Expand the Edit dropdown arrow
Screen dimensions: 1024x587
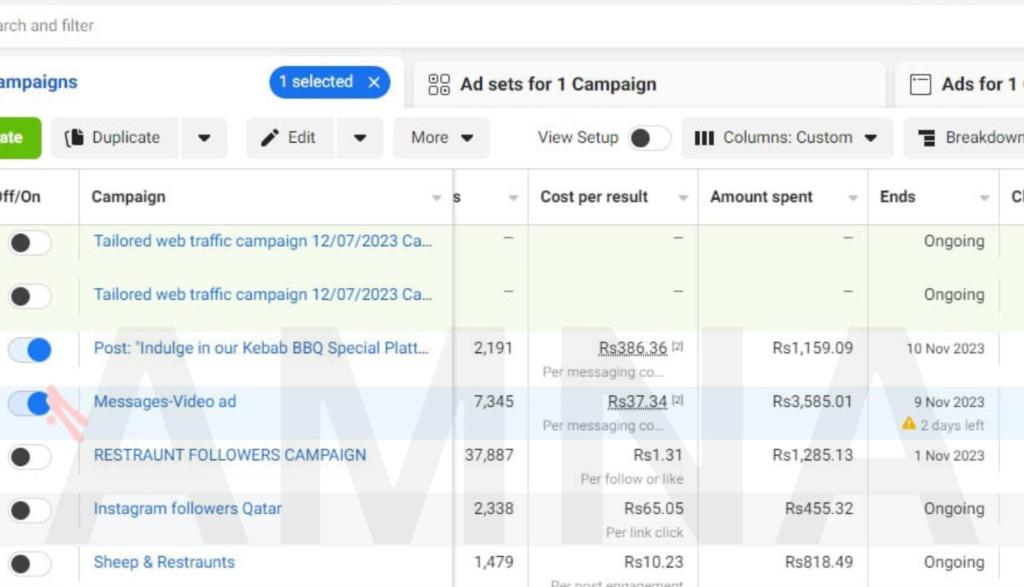(360, 138)
